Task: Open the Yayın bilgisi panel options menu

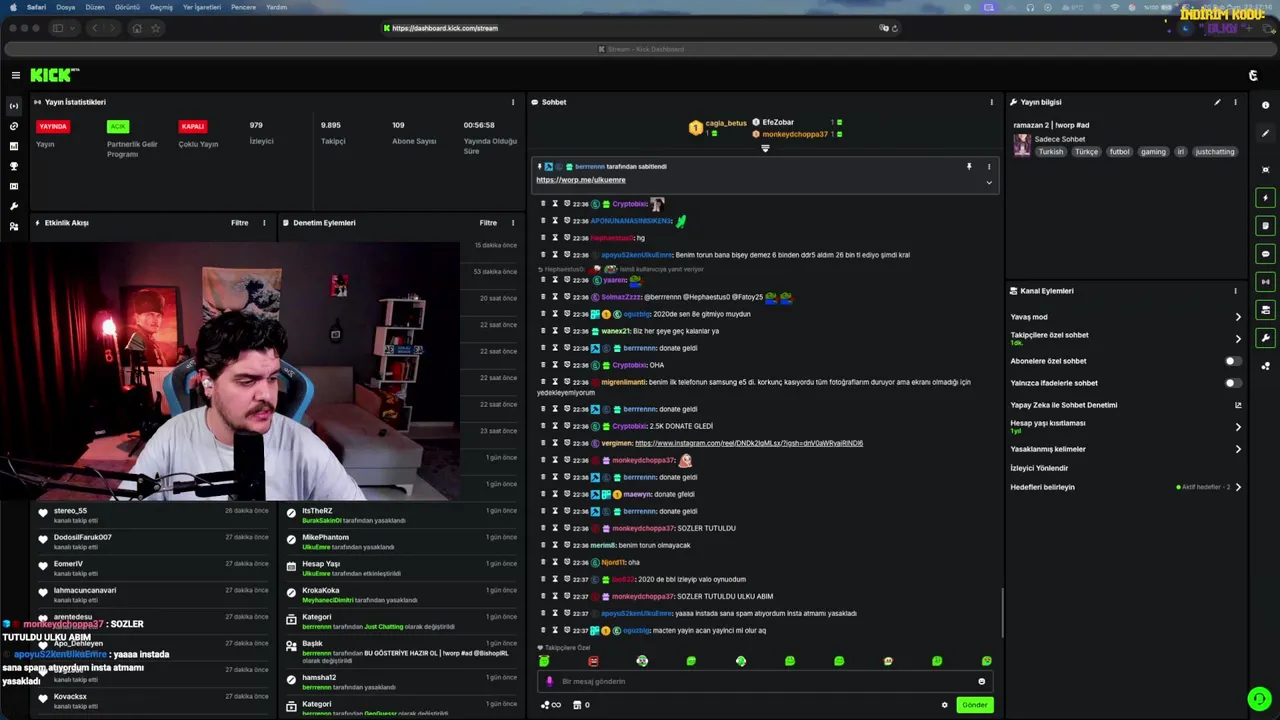Action: click(1235, 102)
